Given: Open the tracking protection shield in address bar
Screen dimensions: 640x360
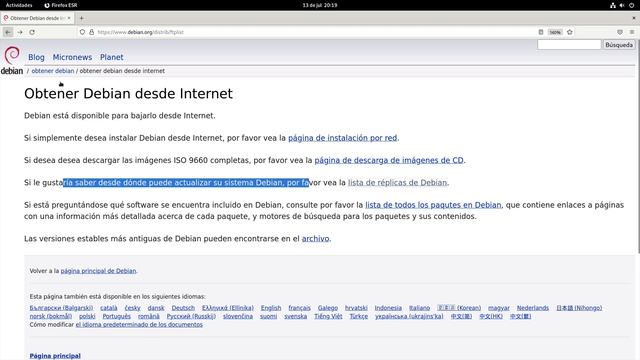Looking at the screenshot, I should click(x=82, y=32).
